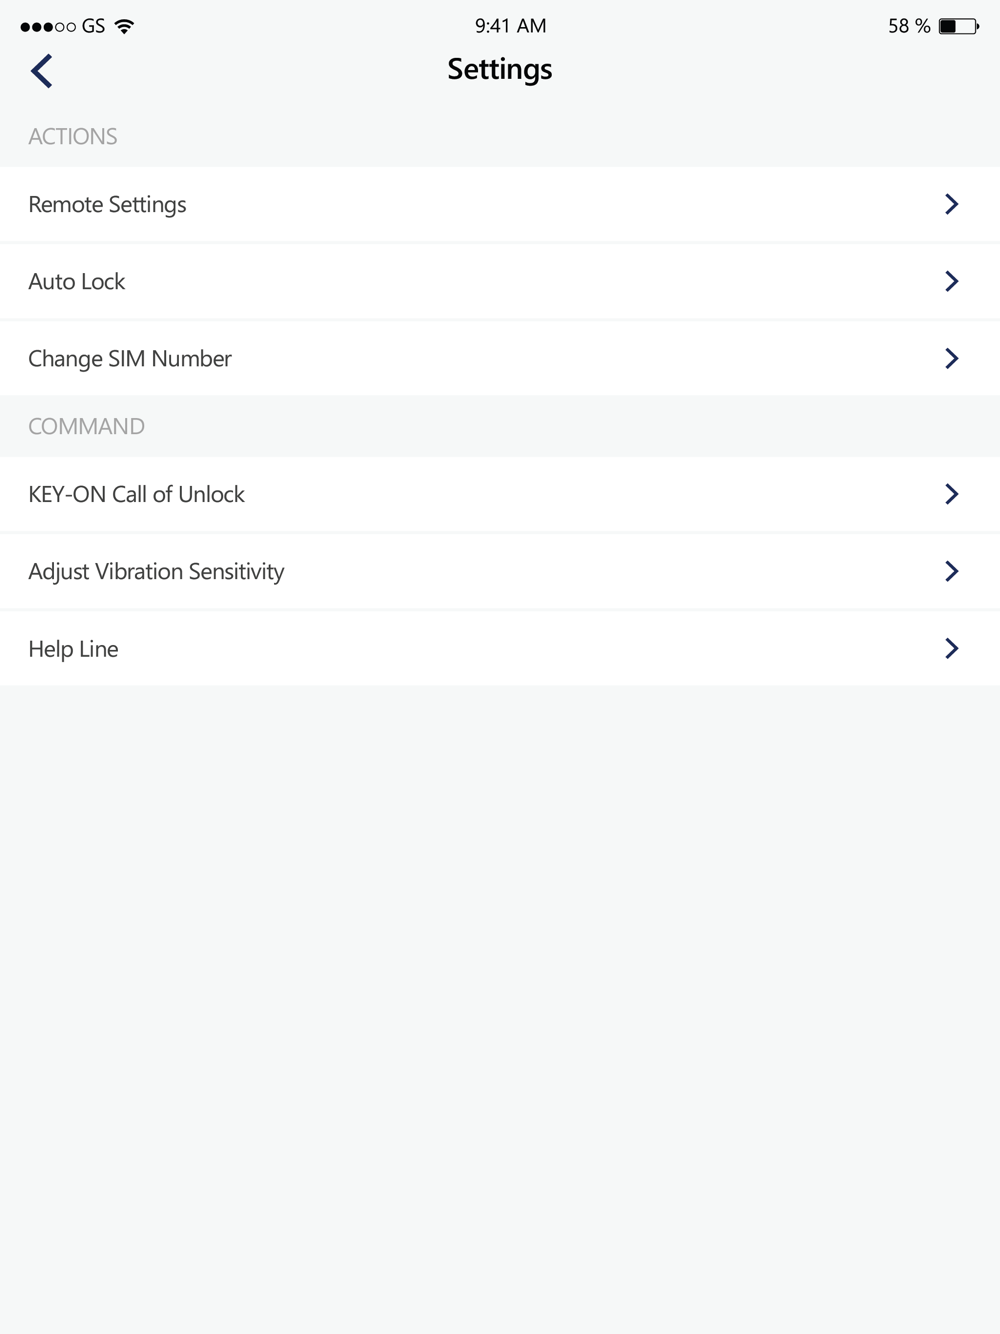
Task: Tap the signal strength dots
Action: [x=47, y=27]
